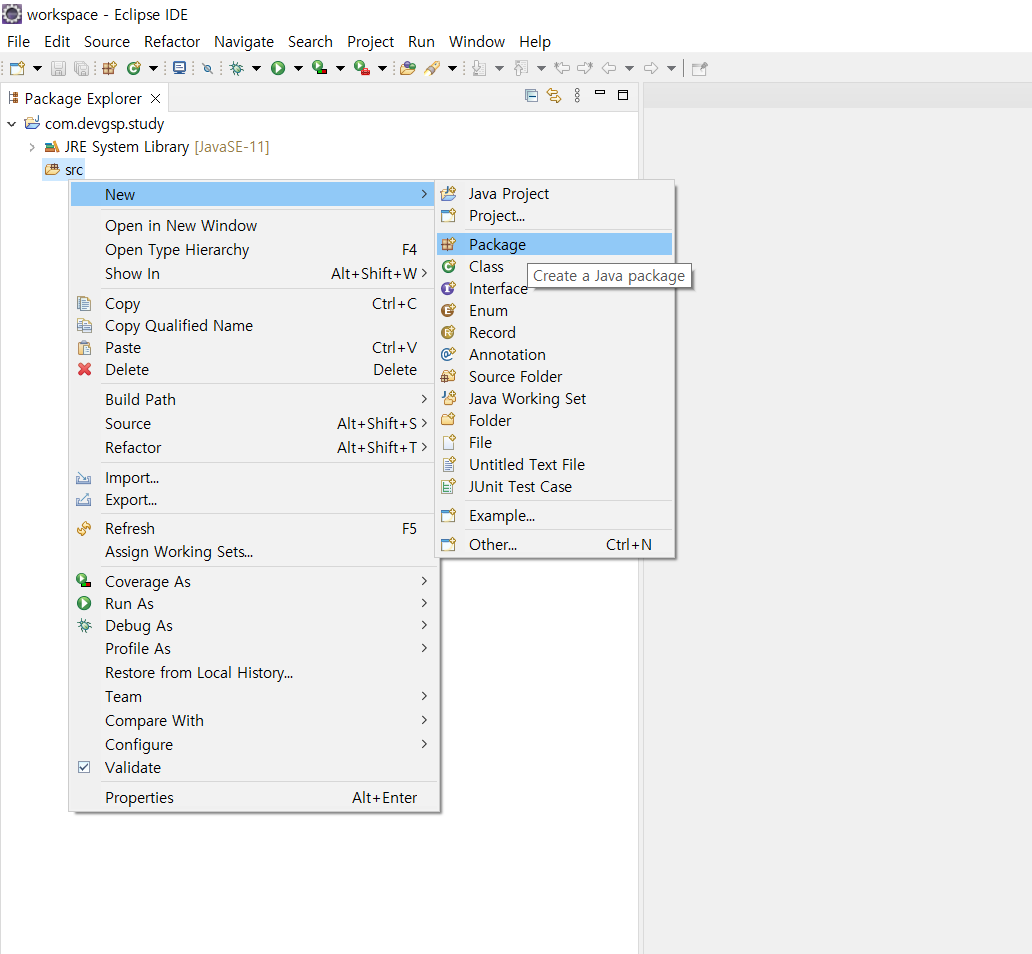Click the Open Console monitor toolbar icon
This screenshot has width=1032, height=954.
tap(179, 68)
